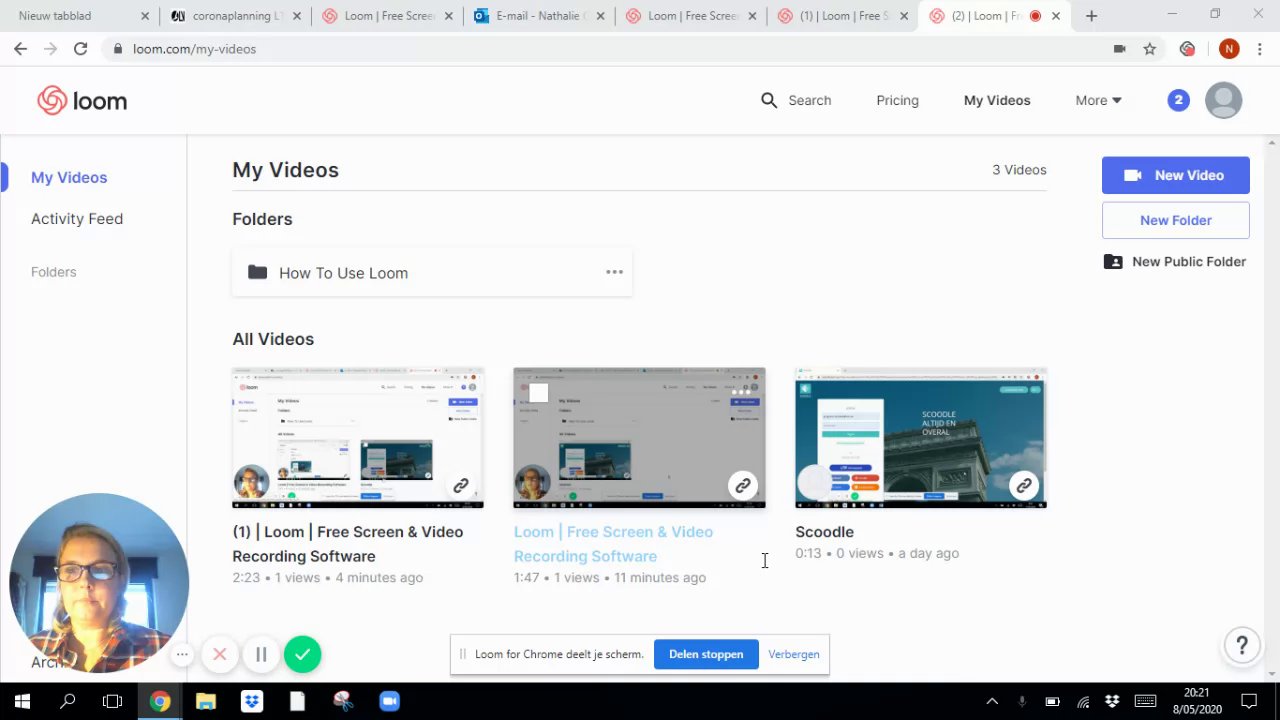Switch to the coronaplanning tab

(x=235, y=16)
